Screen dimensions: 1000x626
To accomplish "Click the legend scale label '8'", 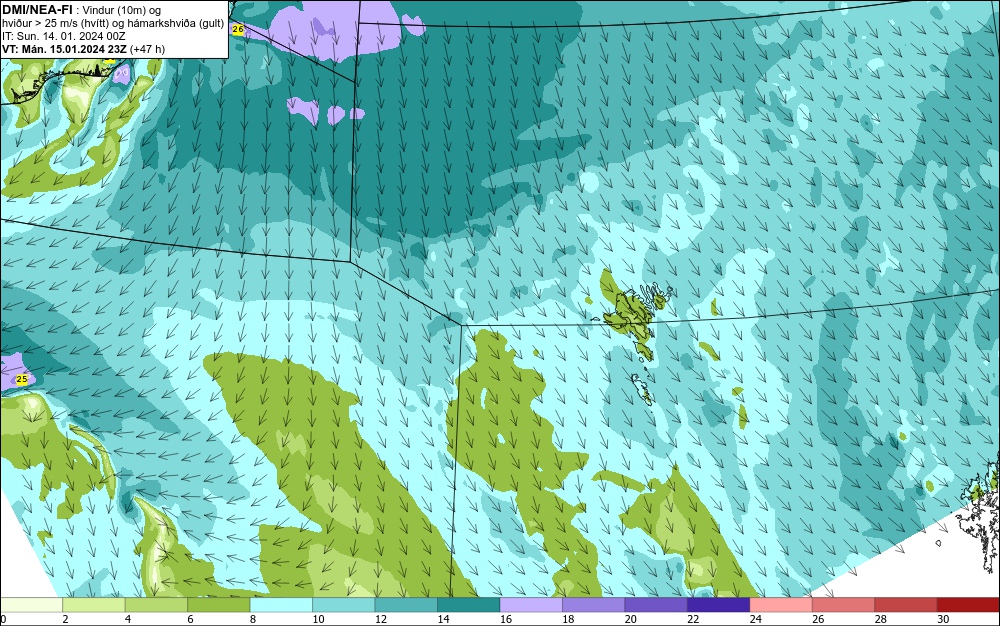I will (253, 619).
